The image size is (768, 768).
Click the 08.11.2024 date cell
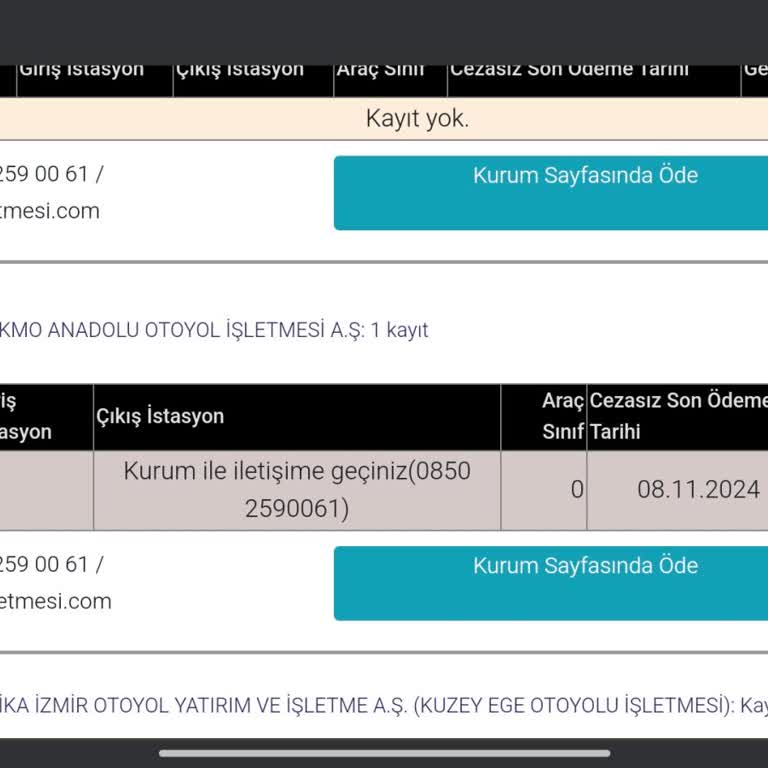(x=677, y=490)
